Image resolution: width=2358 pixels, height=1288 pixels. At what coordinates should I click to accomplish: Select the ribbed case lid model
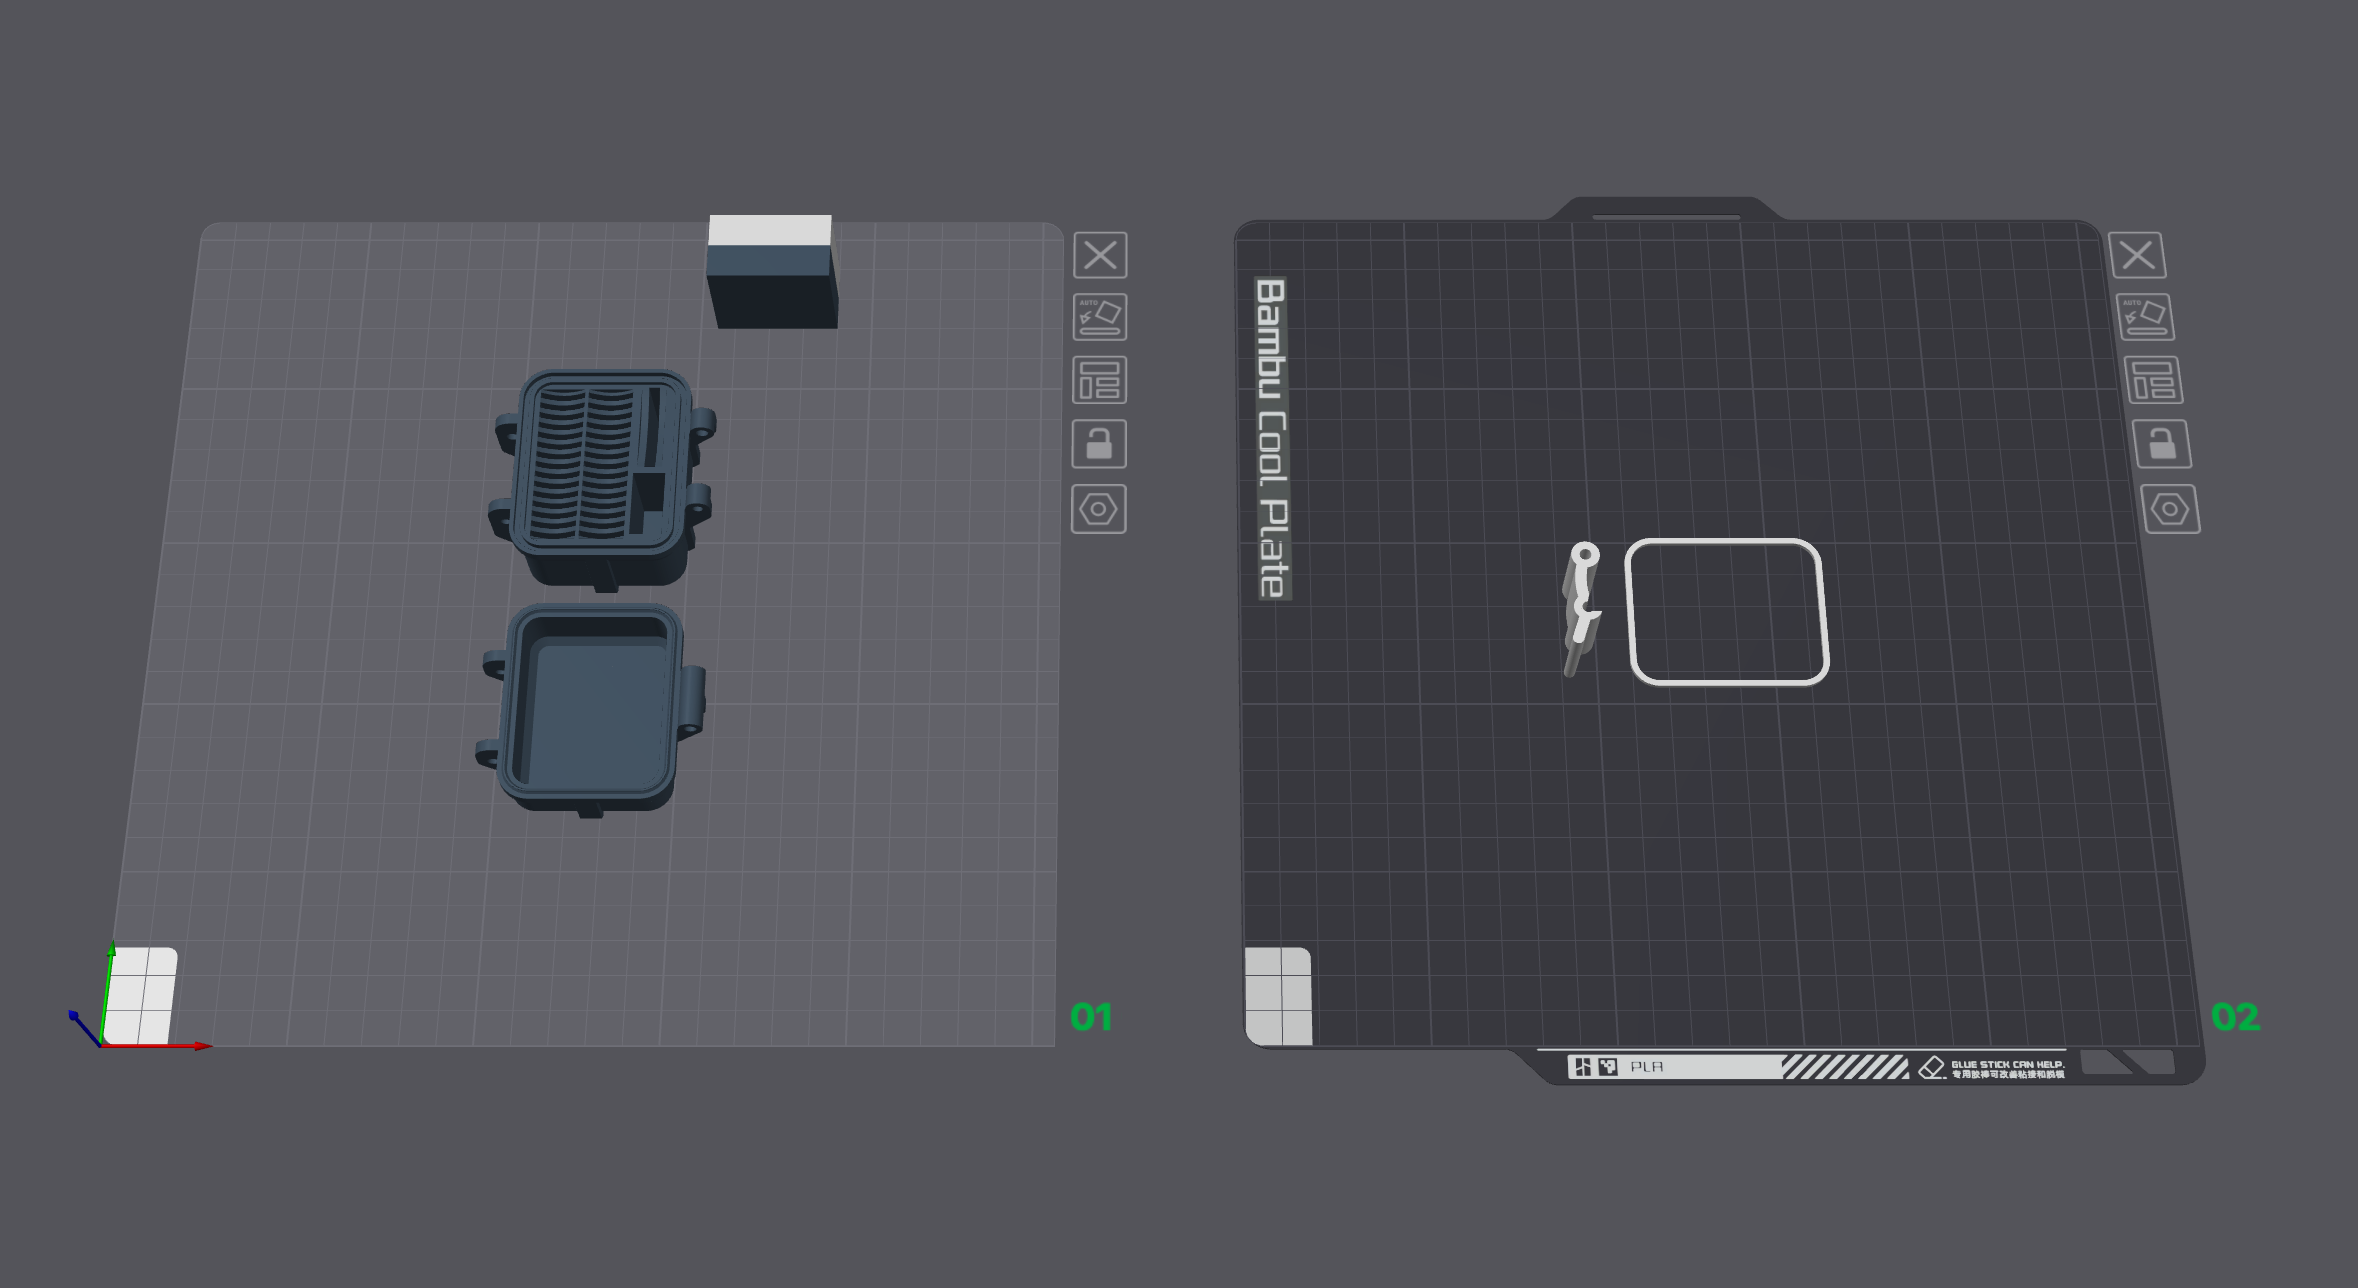[x=604, y=479]
